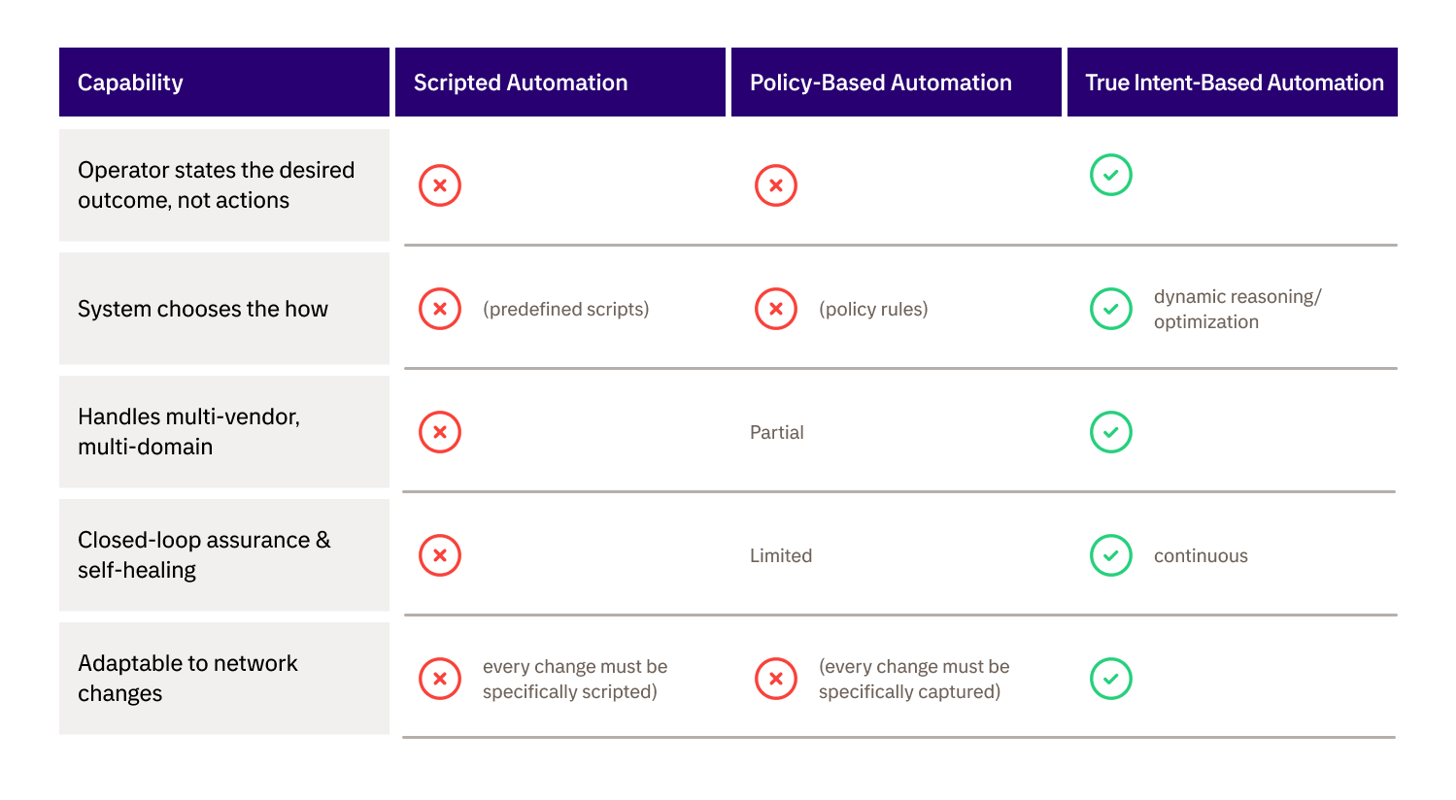Select the "True Intent-Based Automation" header
Viewport: 1456px width, 800px height.
coord(1234,82)
